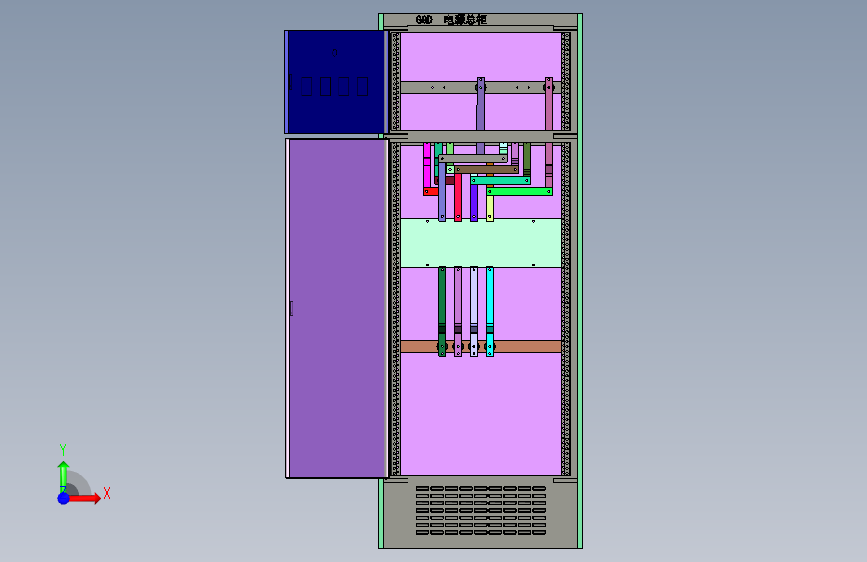The height and width of the screenshot is (562, 867).
Task: Select the blue-violet vertical busbar
Action: tap(474, 202)
